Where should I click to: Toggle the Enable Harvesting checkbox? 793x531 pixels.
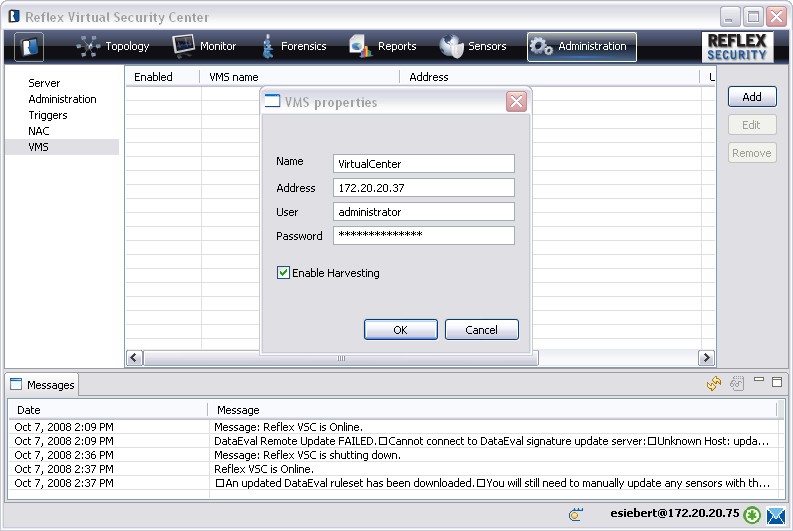click(284, 273)
